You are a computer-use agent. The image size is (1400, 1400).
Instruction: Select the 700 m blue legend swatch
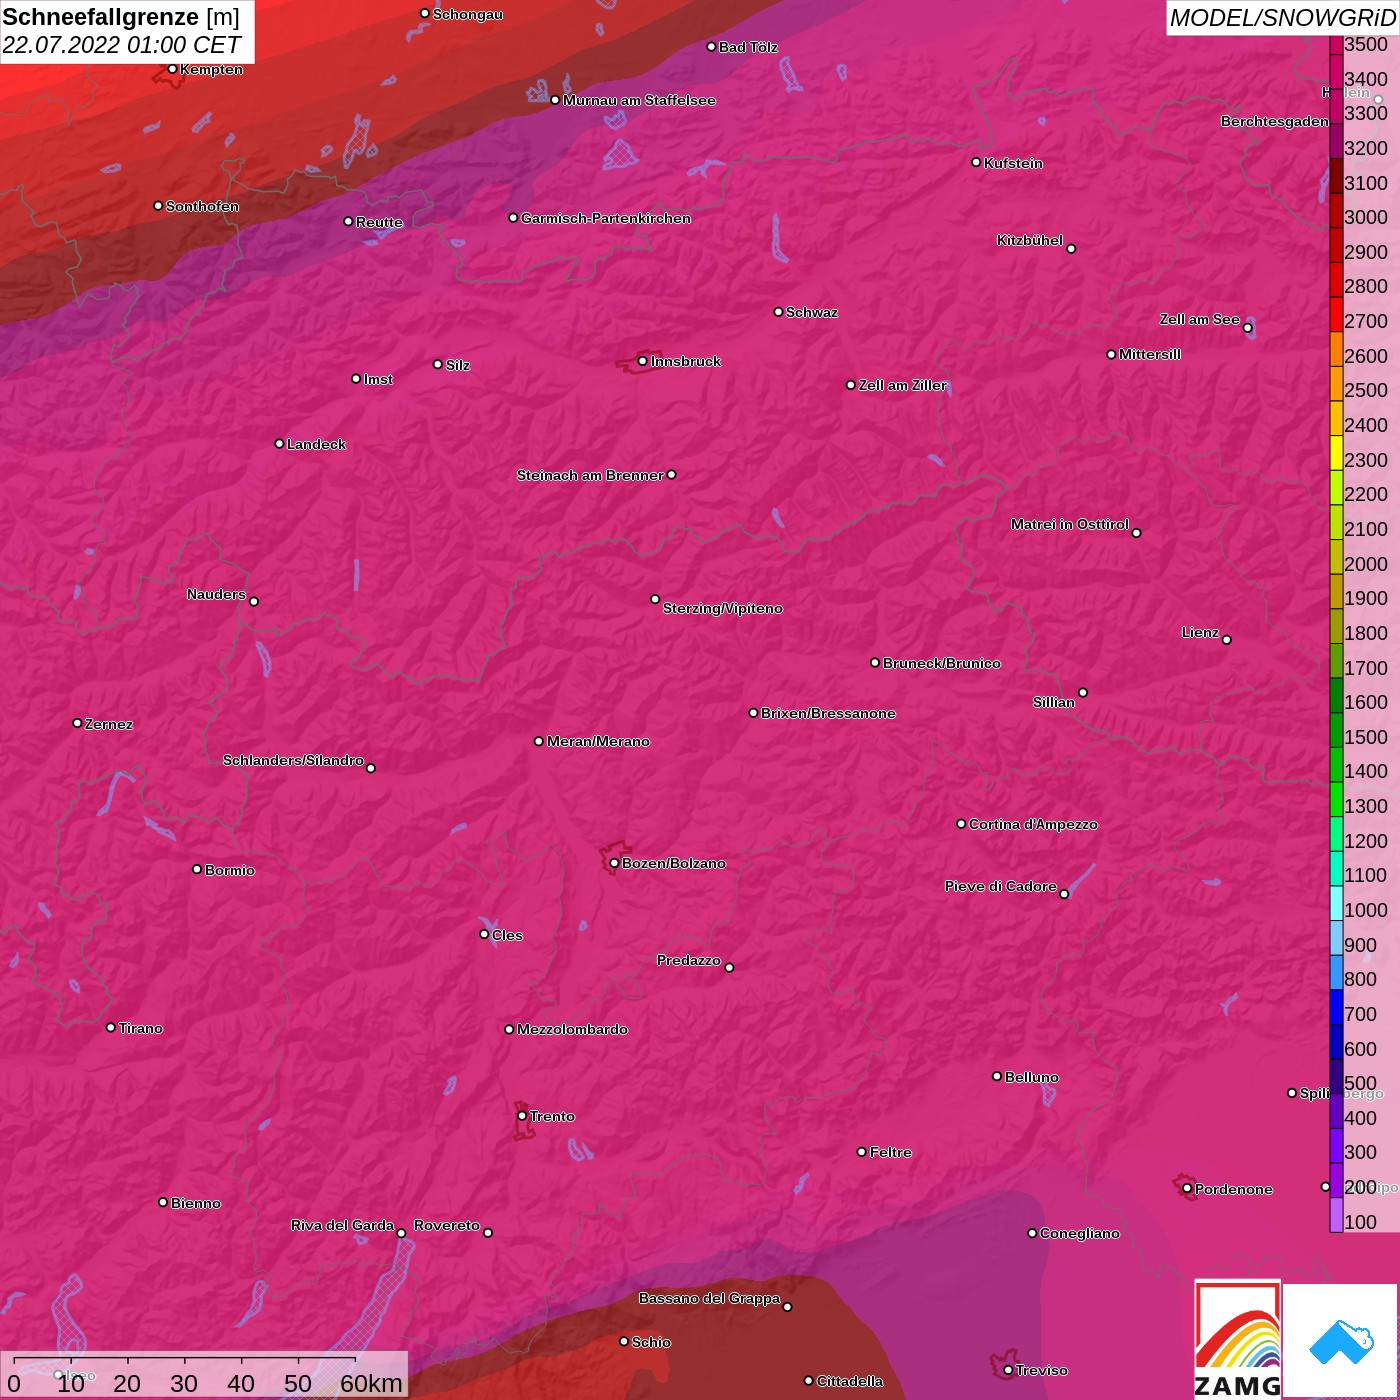tap(1336, 1006)
